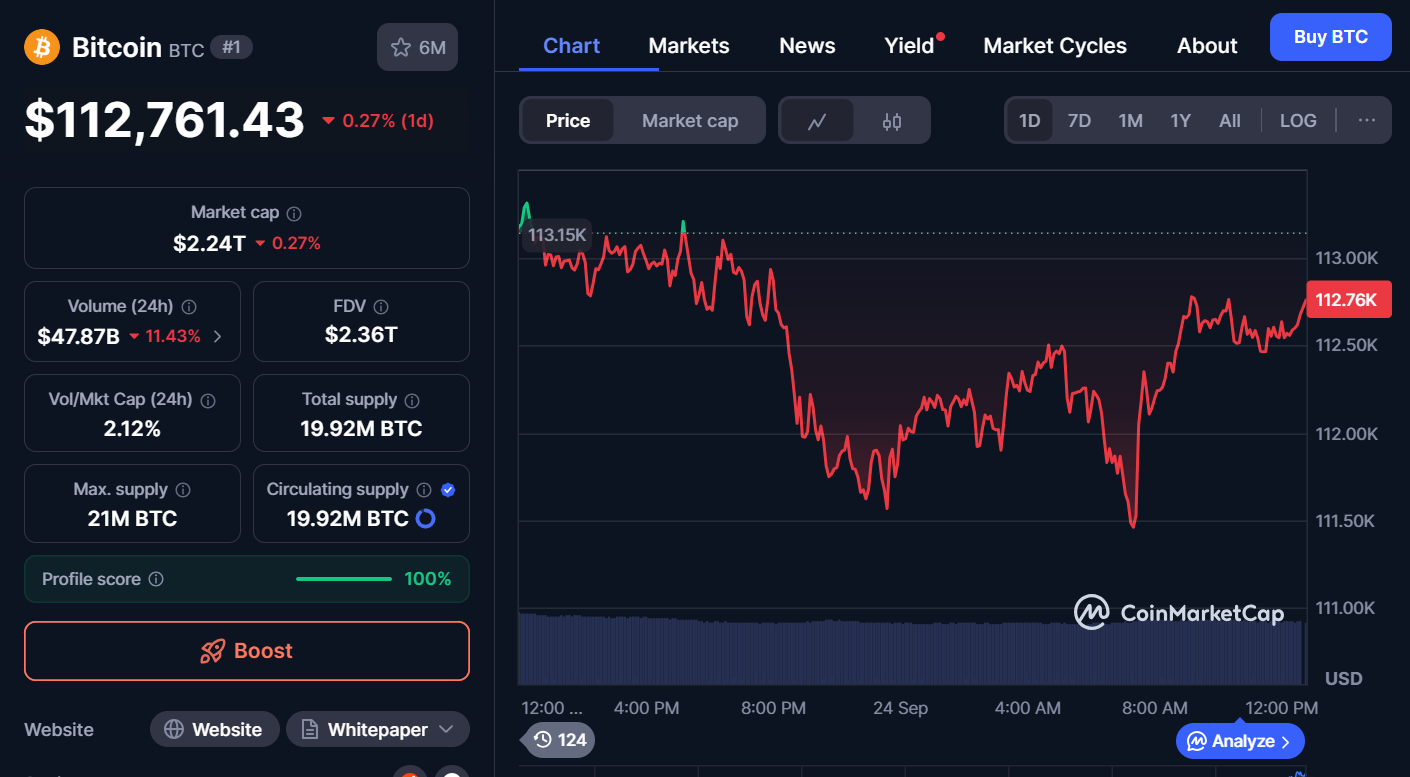Click the $112,761.43 price text

164,120
